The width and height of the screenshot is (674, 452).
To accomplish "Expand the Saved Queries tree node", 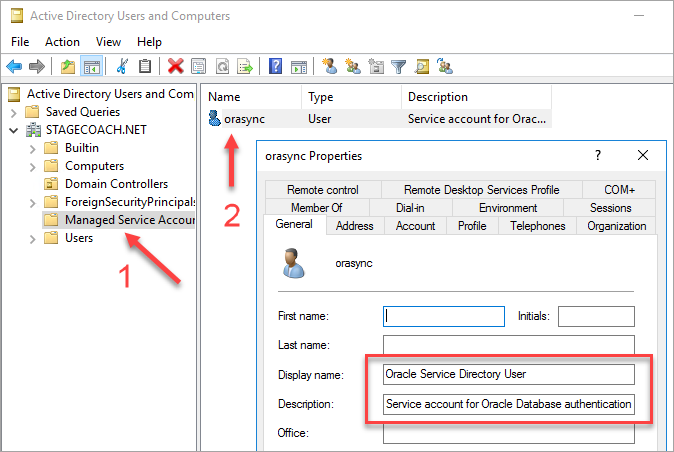I will click(12, 112).
